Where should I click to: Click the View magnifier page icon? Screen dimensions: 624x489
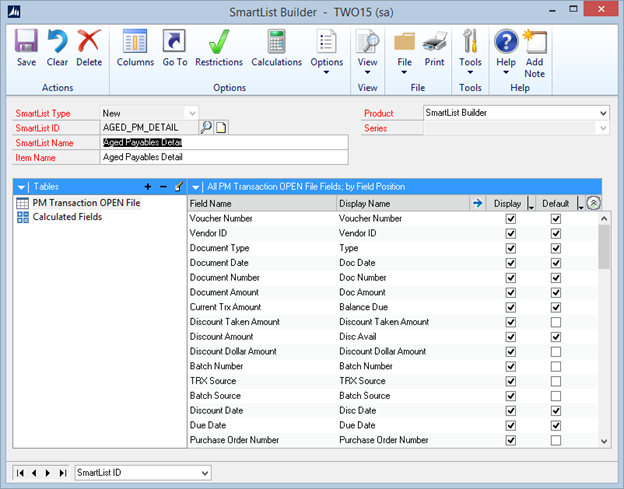pos(367,41)
